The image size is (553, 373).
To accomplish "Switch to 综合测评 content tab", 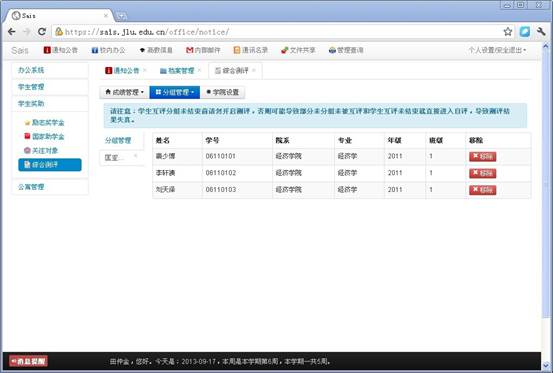I will click(x=232, y=71).
